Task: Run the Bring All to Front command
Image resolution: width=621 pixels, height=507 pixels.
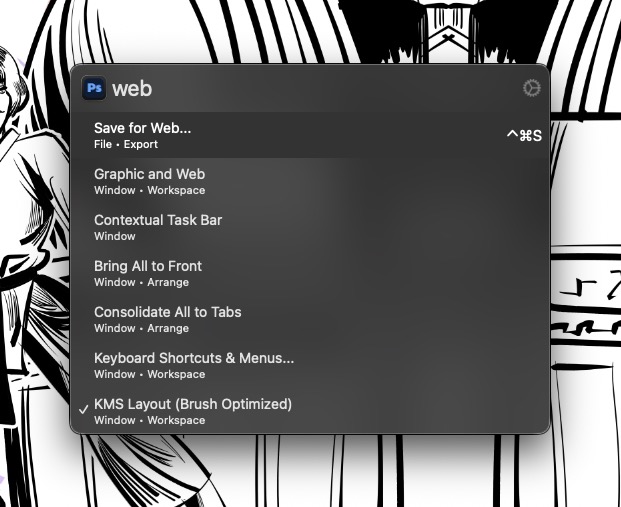Action: click(x=148, y=266)
